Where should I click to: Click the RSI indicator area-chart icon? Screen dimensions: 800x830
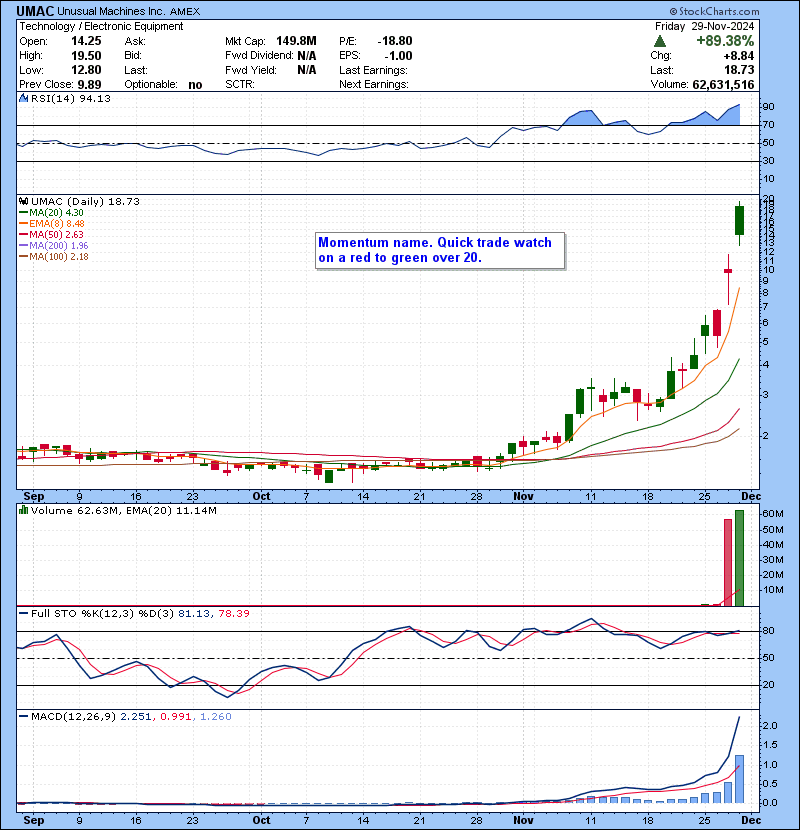click(x=23, y=98)
